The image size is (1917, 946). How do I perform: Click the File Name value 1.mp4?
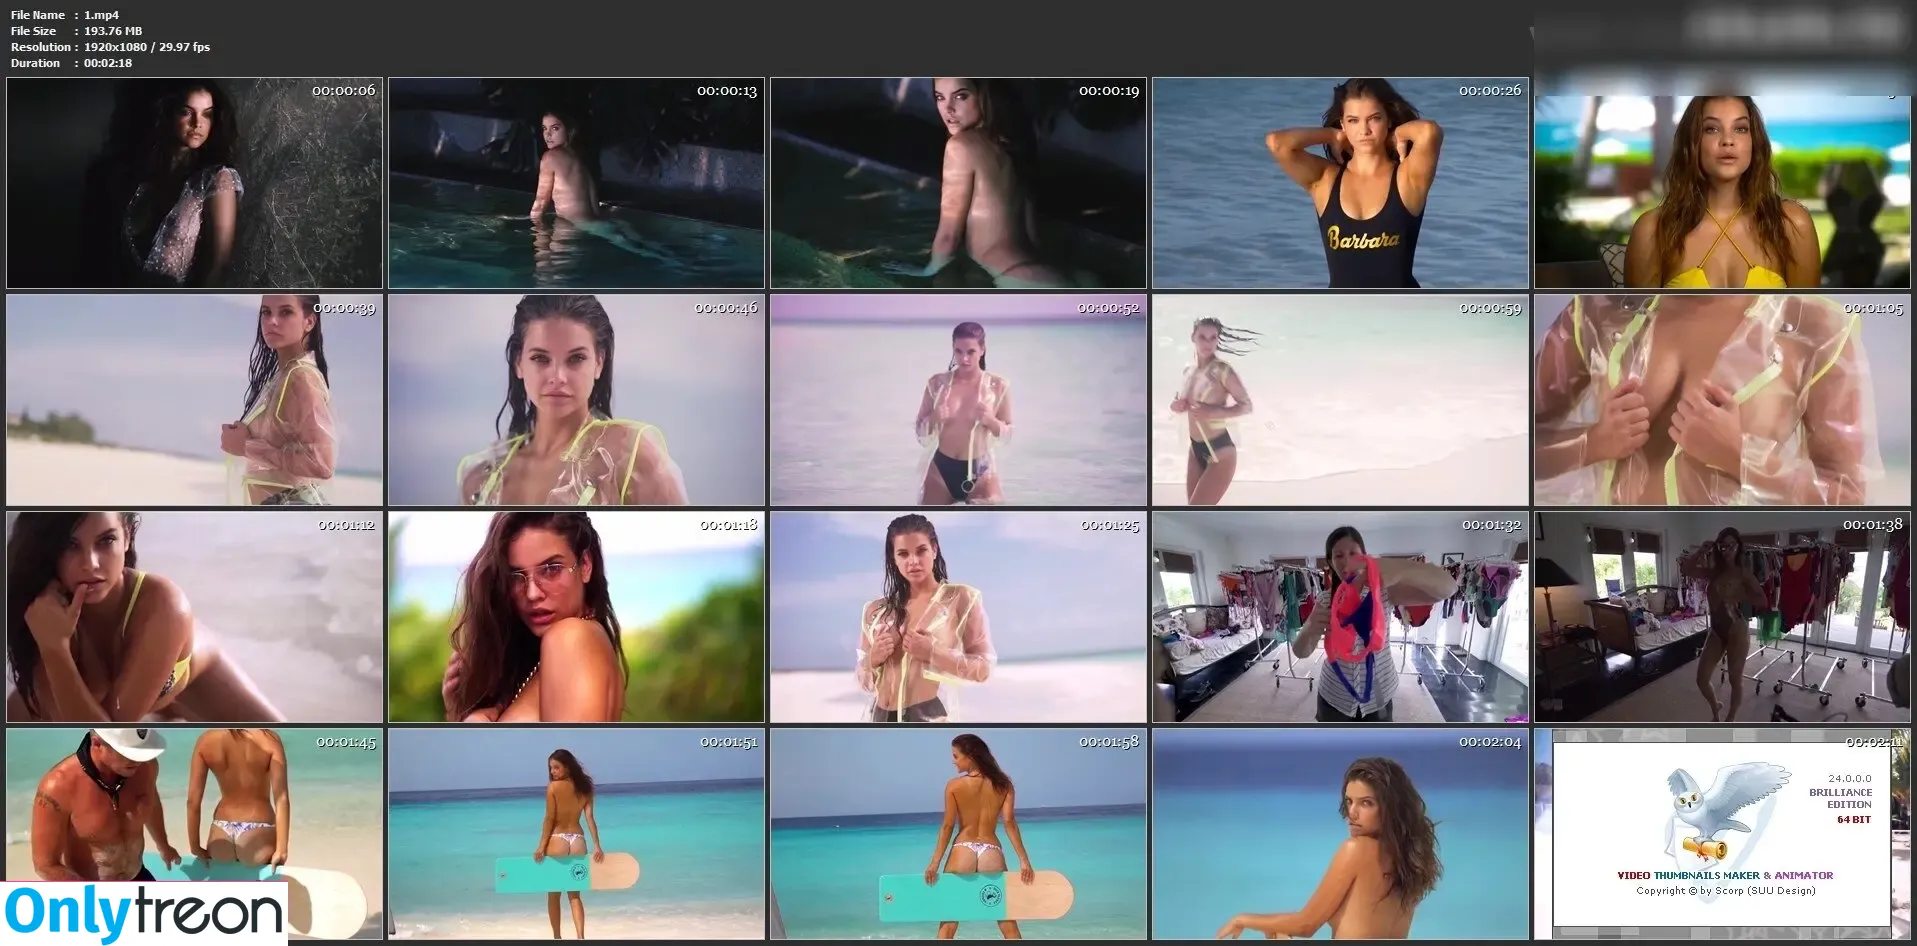pos(101,15)
